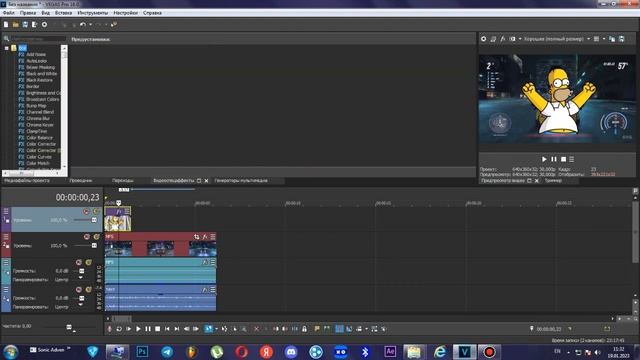Open preview quality dropdown
The image size is (640, 360).
(x=589, y=39)
